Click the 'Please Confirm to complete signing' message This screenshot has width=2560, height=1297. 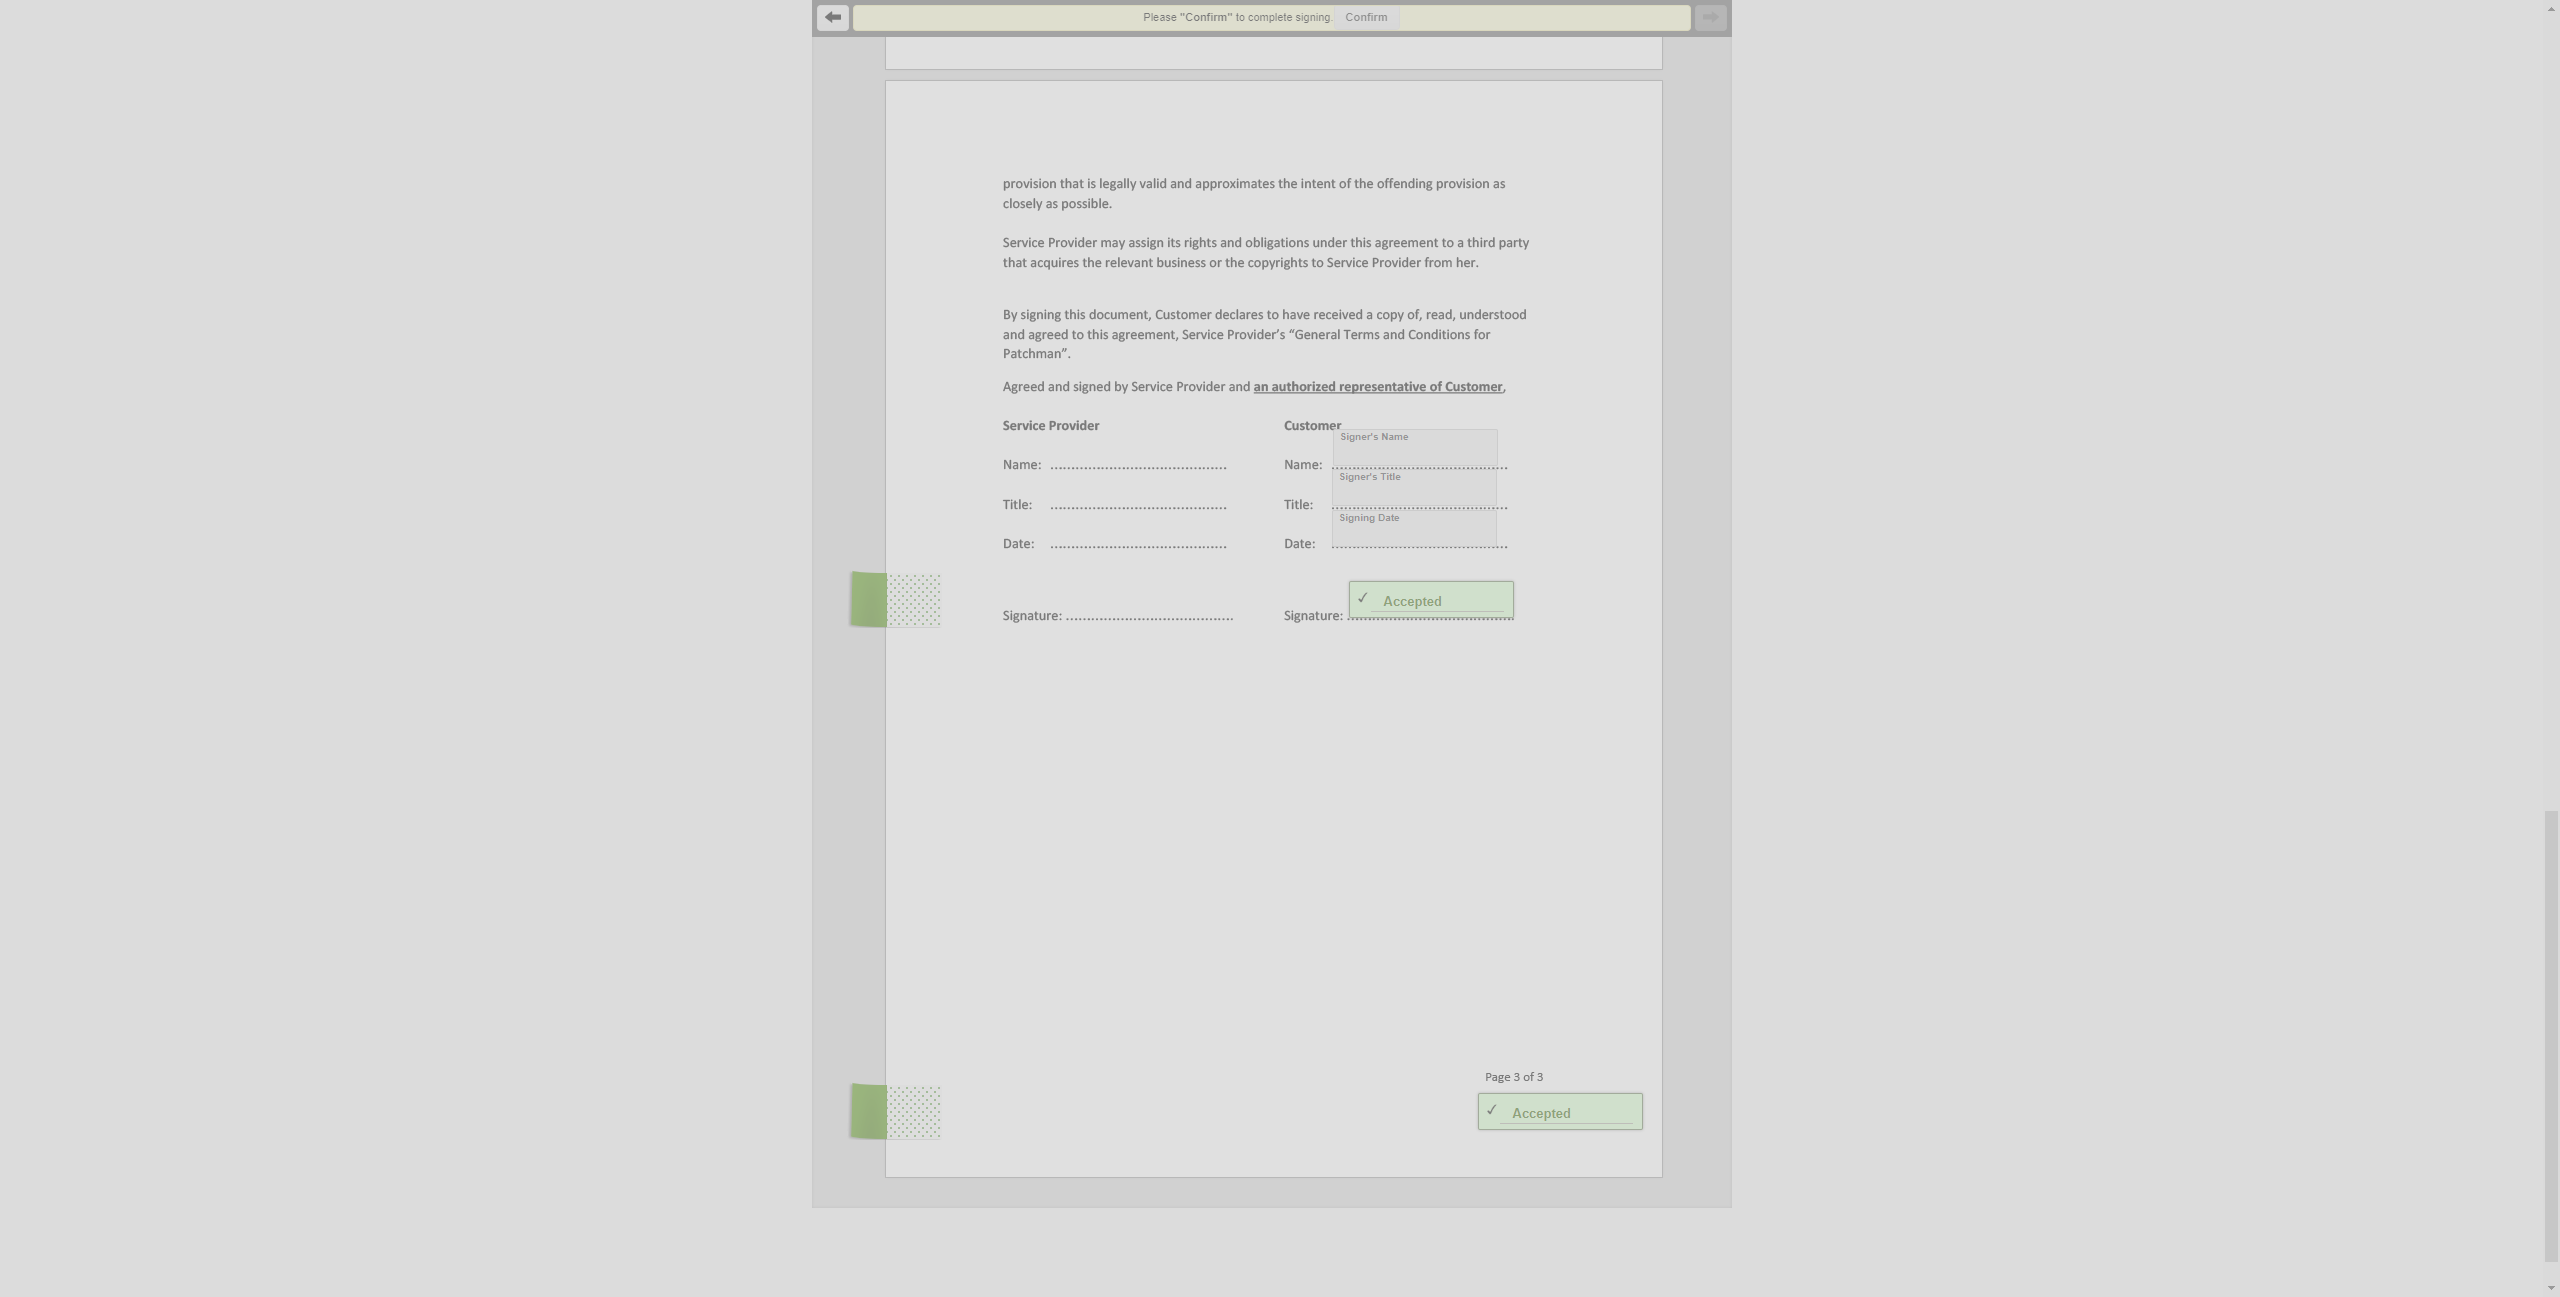coord(1237,17)
